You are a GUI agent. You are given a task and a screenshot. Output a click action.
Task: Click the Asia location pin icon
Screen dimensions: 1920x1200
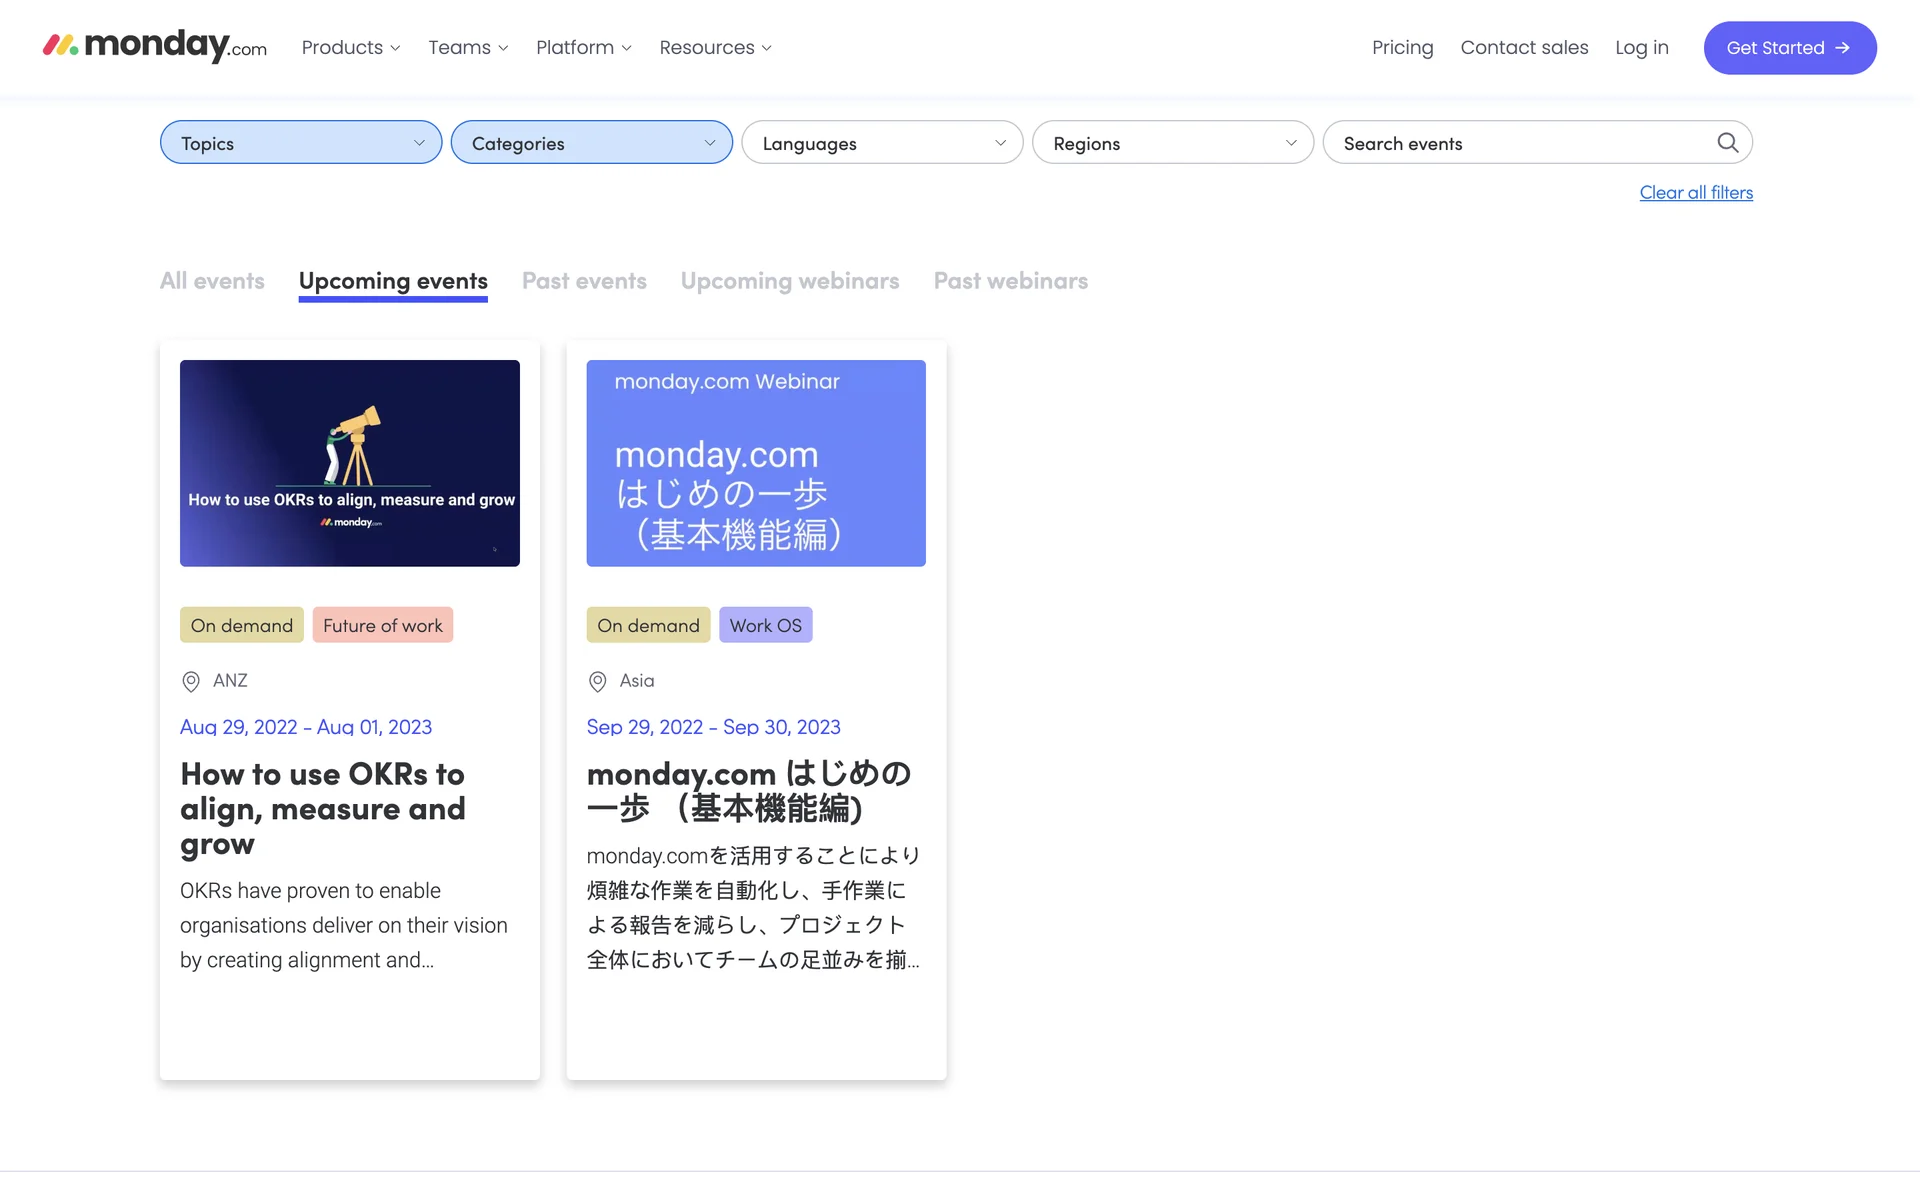click(597, 682)
